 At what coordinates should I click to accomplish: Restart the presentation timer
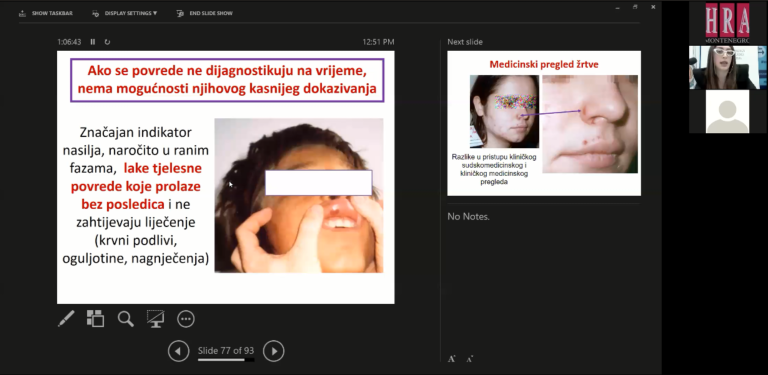[107, 42]
